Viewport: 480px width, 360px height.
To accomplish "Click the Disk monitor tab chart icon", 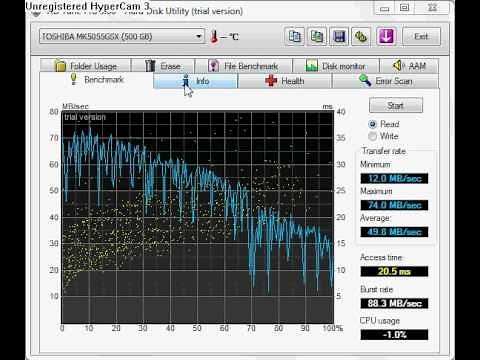I will coord(312,66).
